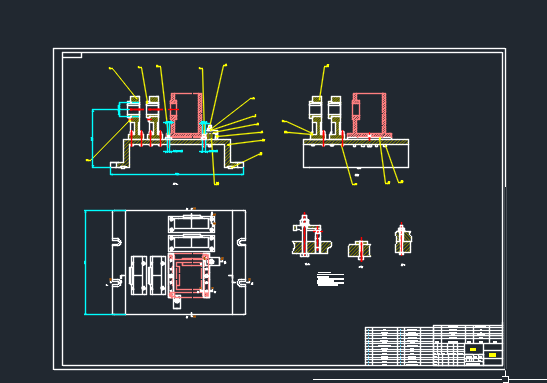Select the pink workpiece in the right side view
Viewport: 547px width, 383px height.
click(369, 115)
